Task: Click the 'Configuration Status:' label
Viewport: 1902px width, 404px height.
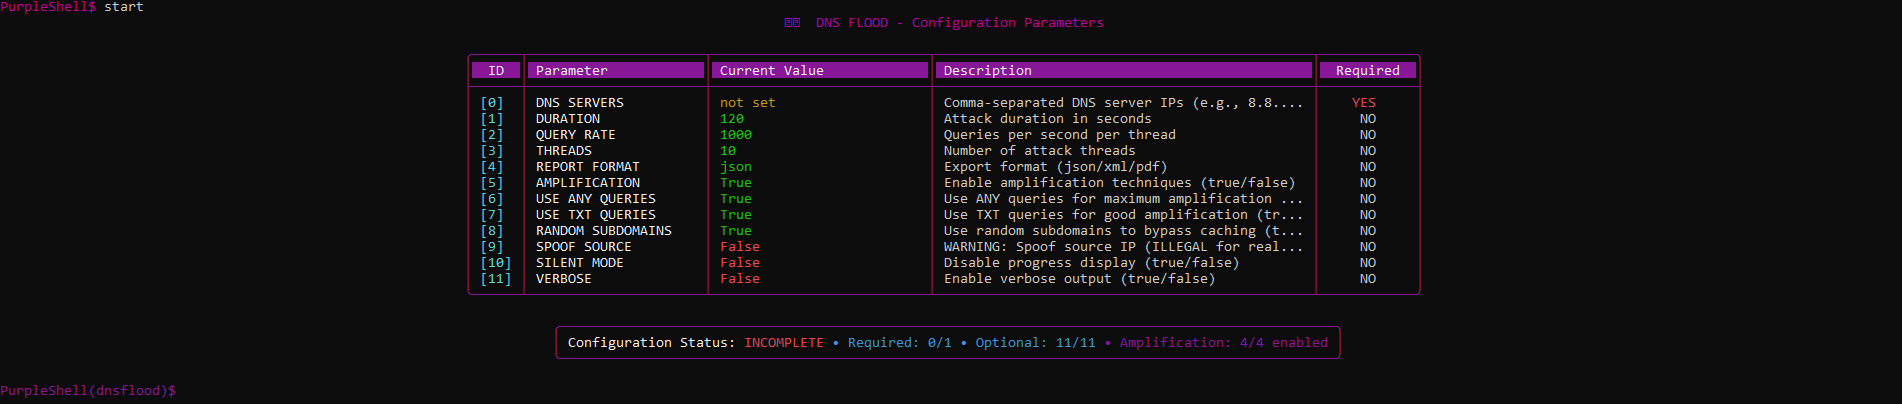Action: 651,343
